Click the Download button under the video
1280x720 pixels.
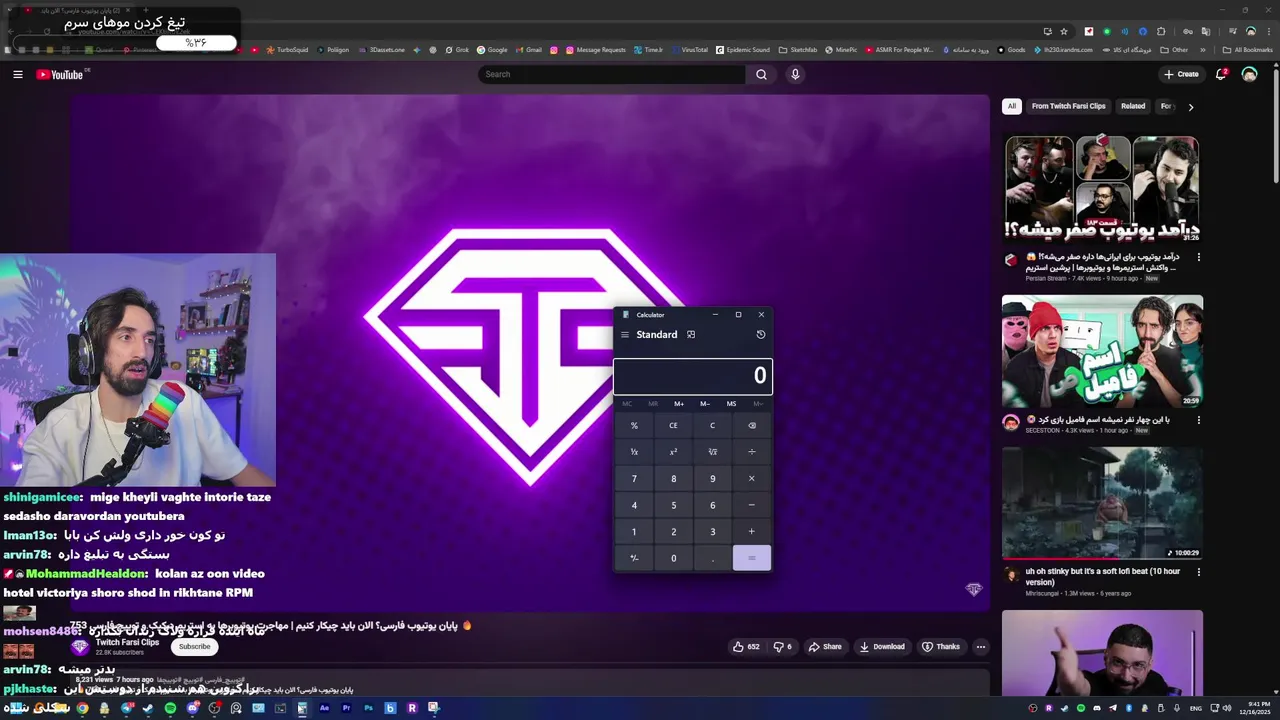[882, 647]
